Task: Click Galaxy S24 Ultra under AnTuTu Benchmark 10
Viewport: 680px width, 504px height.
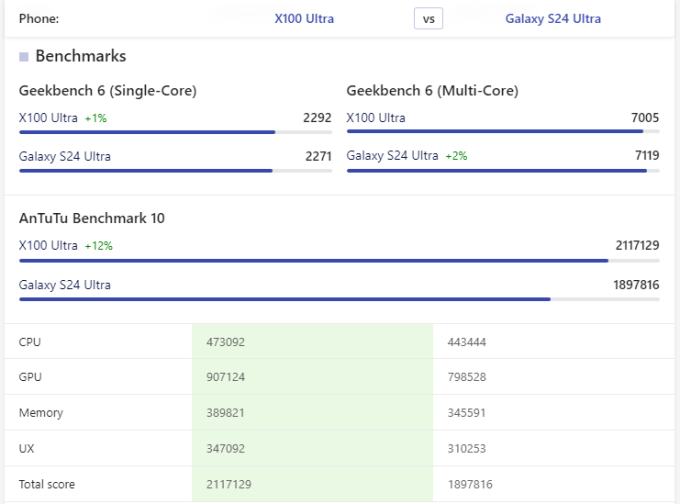Action: [65, 285]
